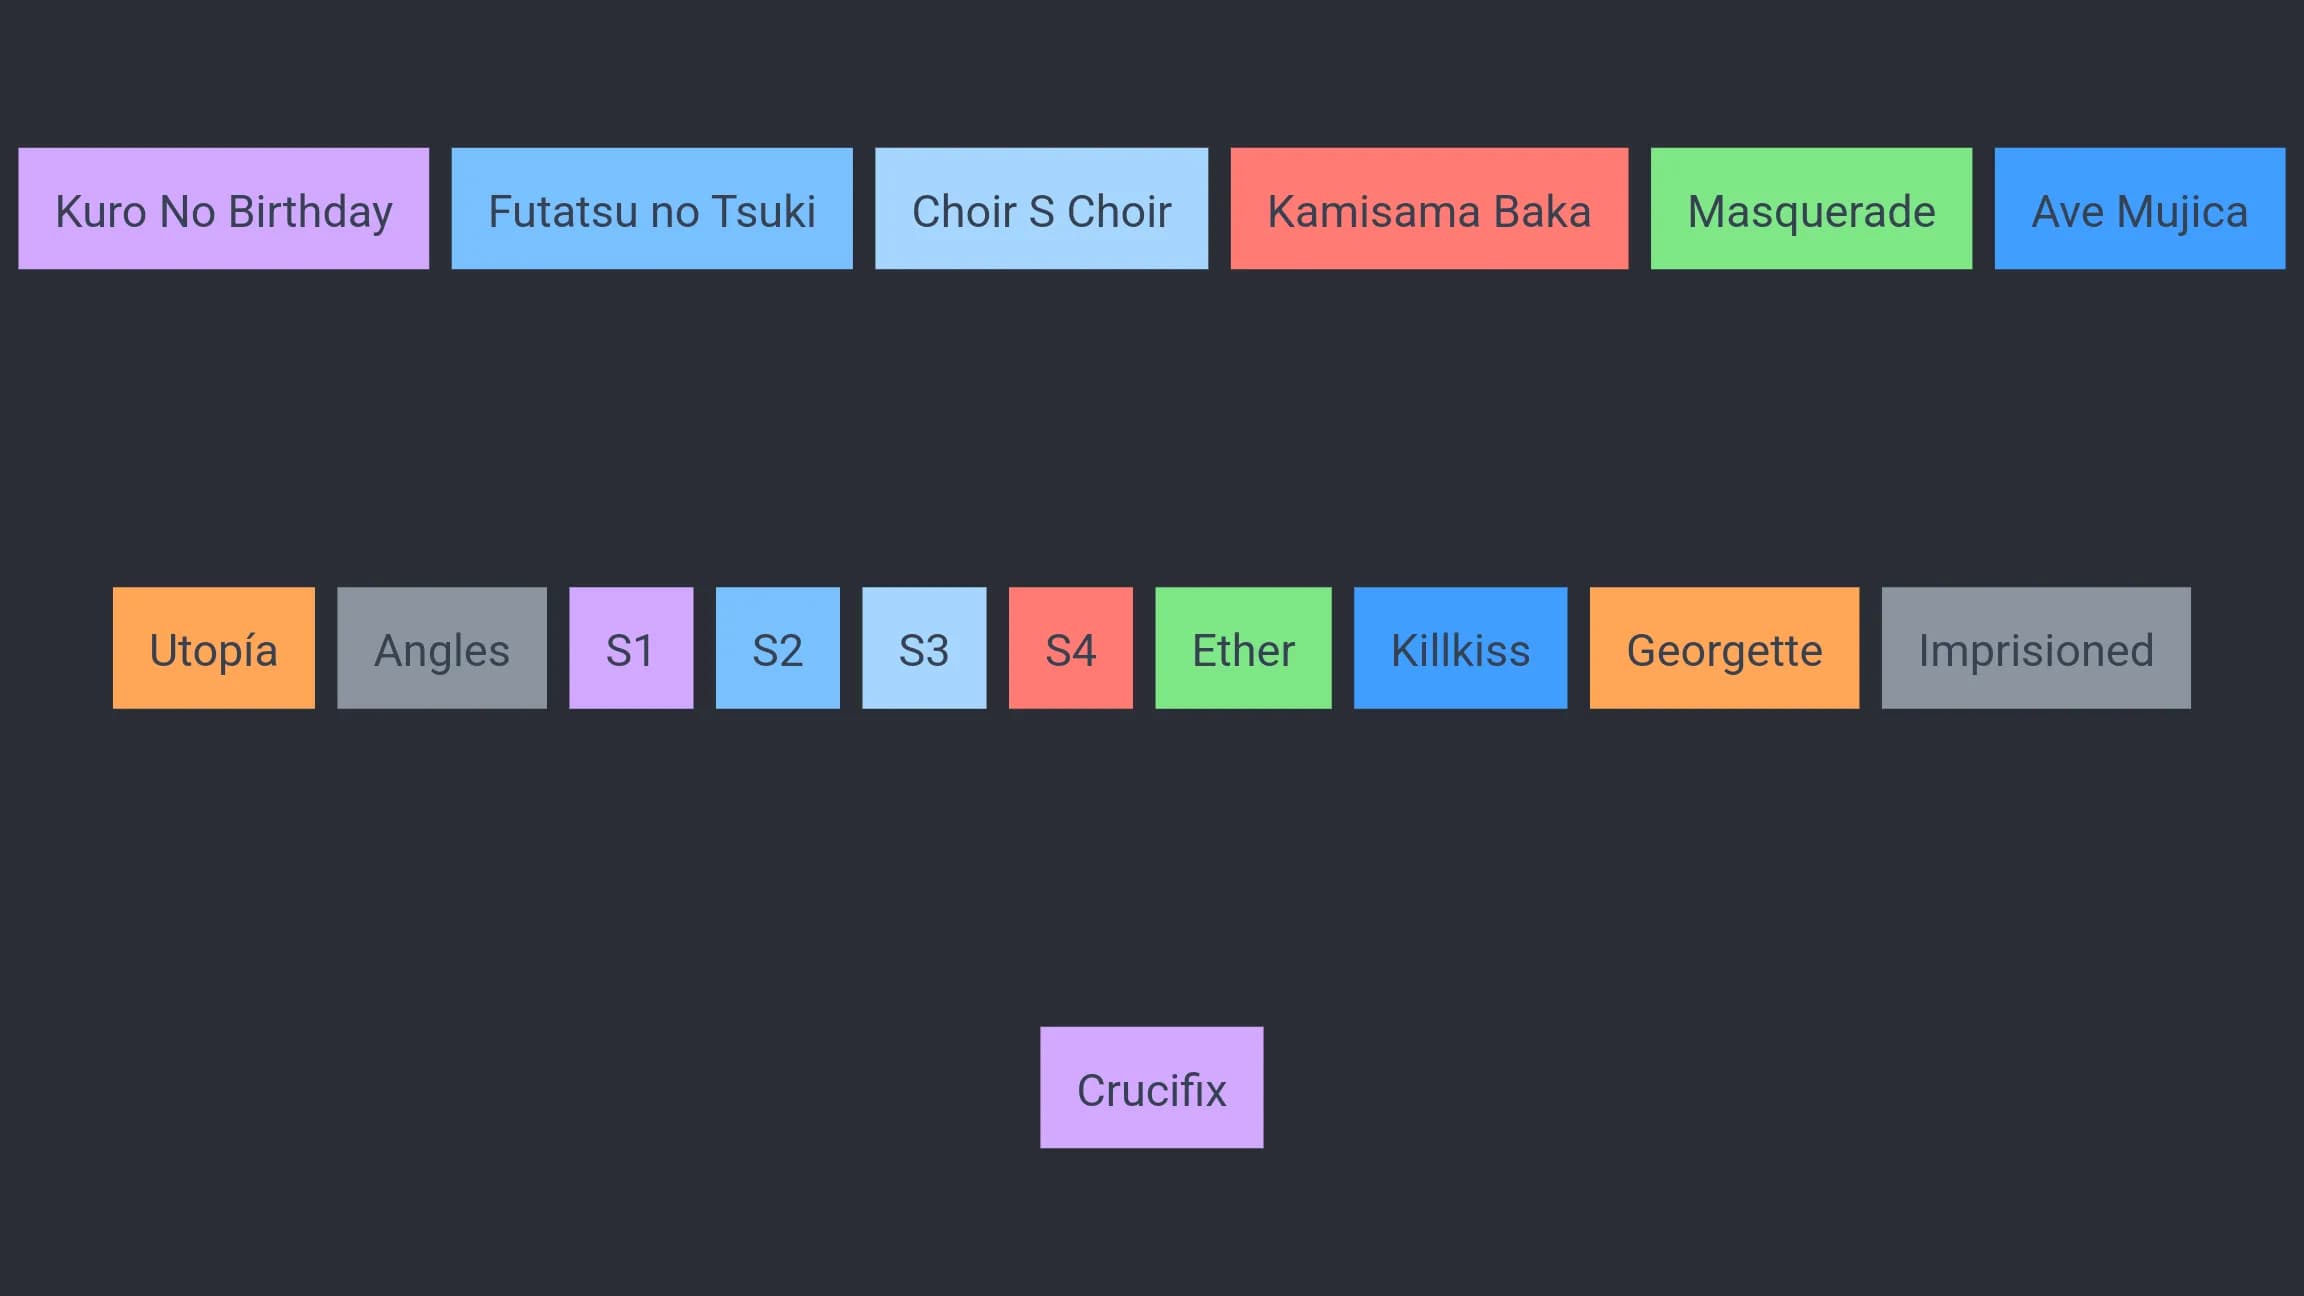Click the word Birthday in first tile
The image size is (2304, 1296).
311,213
